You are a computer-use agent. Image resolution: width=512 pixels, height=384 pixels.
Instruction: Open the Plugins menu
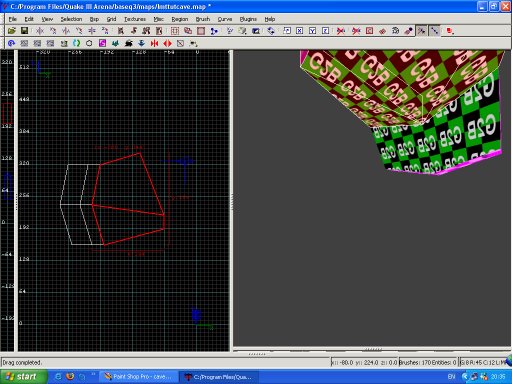pos(248,19)
